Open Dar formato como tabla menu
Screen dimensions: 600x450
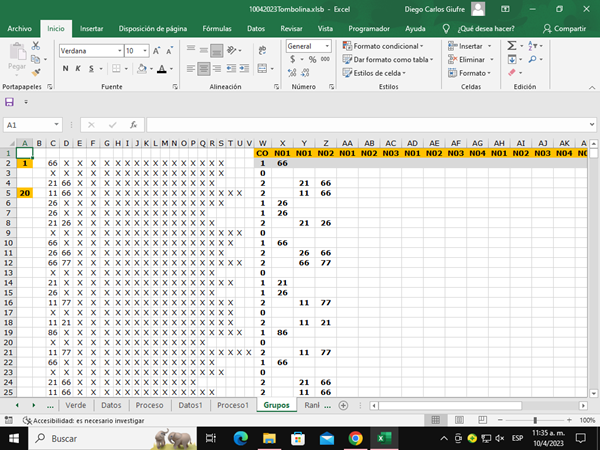click(388, 59)
